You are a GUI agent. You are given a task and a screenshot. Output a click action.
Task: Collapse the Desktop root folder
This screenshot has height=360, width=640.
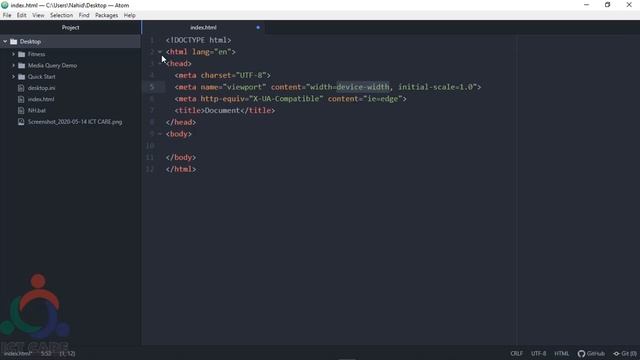coord(5,42)
